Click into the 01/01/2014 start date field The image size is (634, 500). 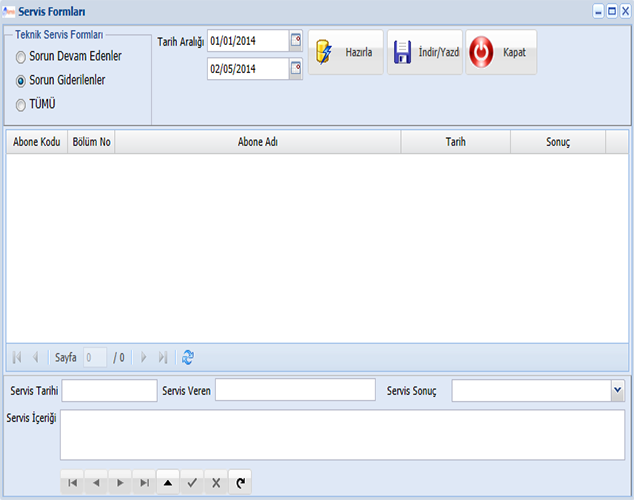click(x=248, y=40)
